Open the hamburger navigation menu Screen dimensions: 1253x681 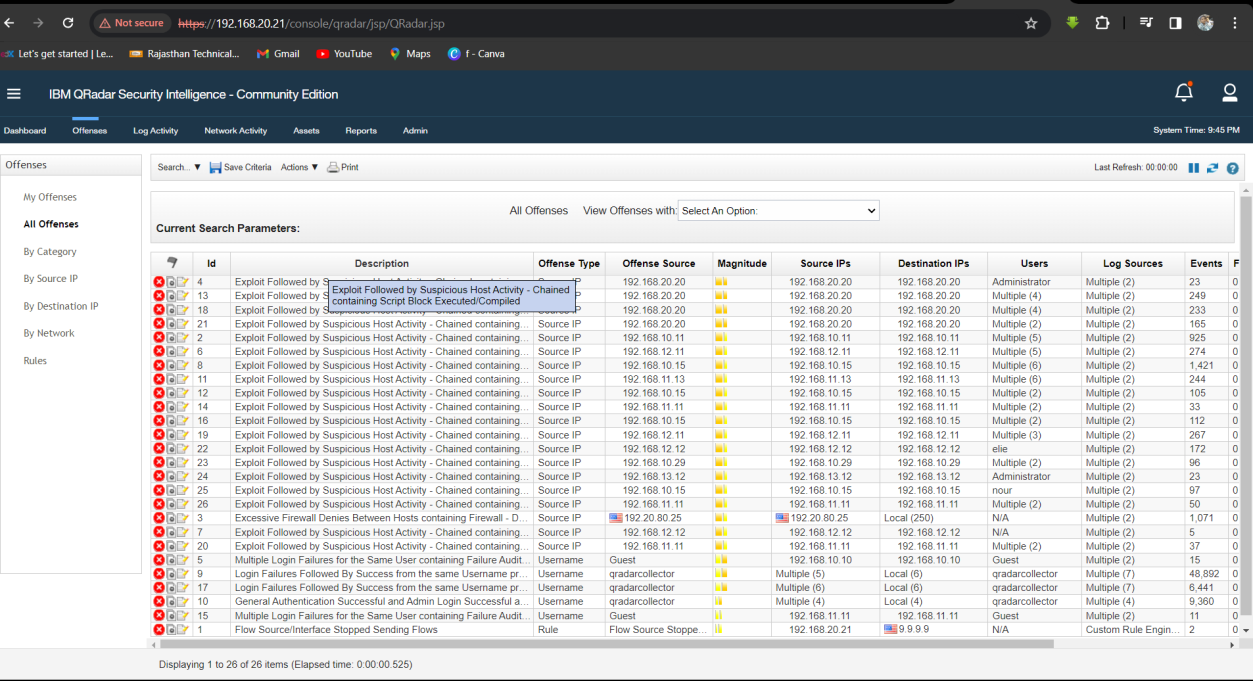coord(14,94)
